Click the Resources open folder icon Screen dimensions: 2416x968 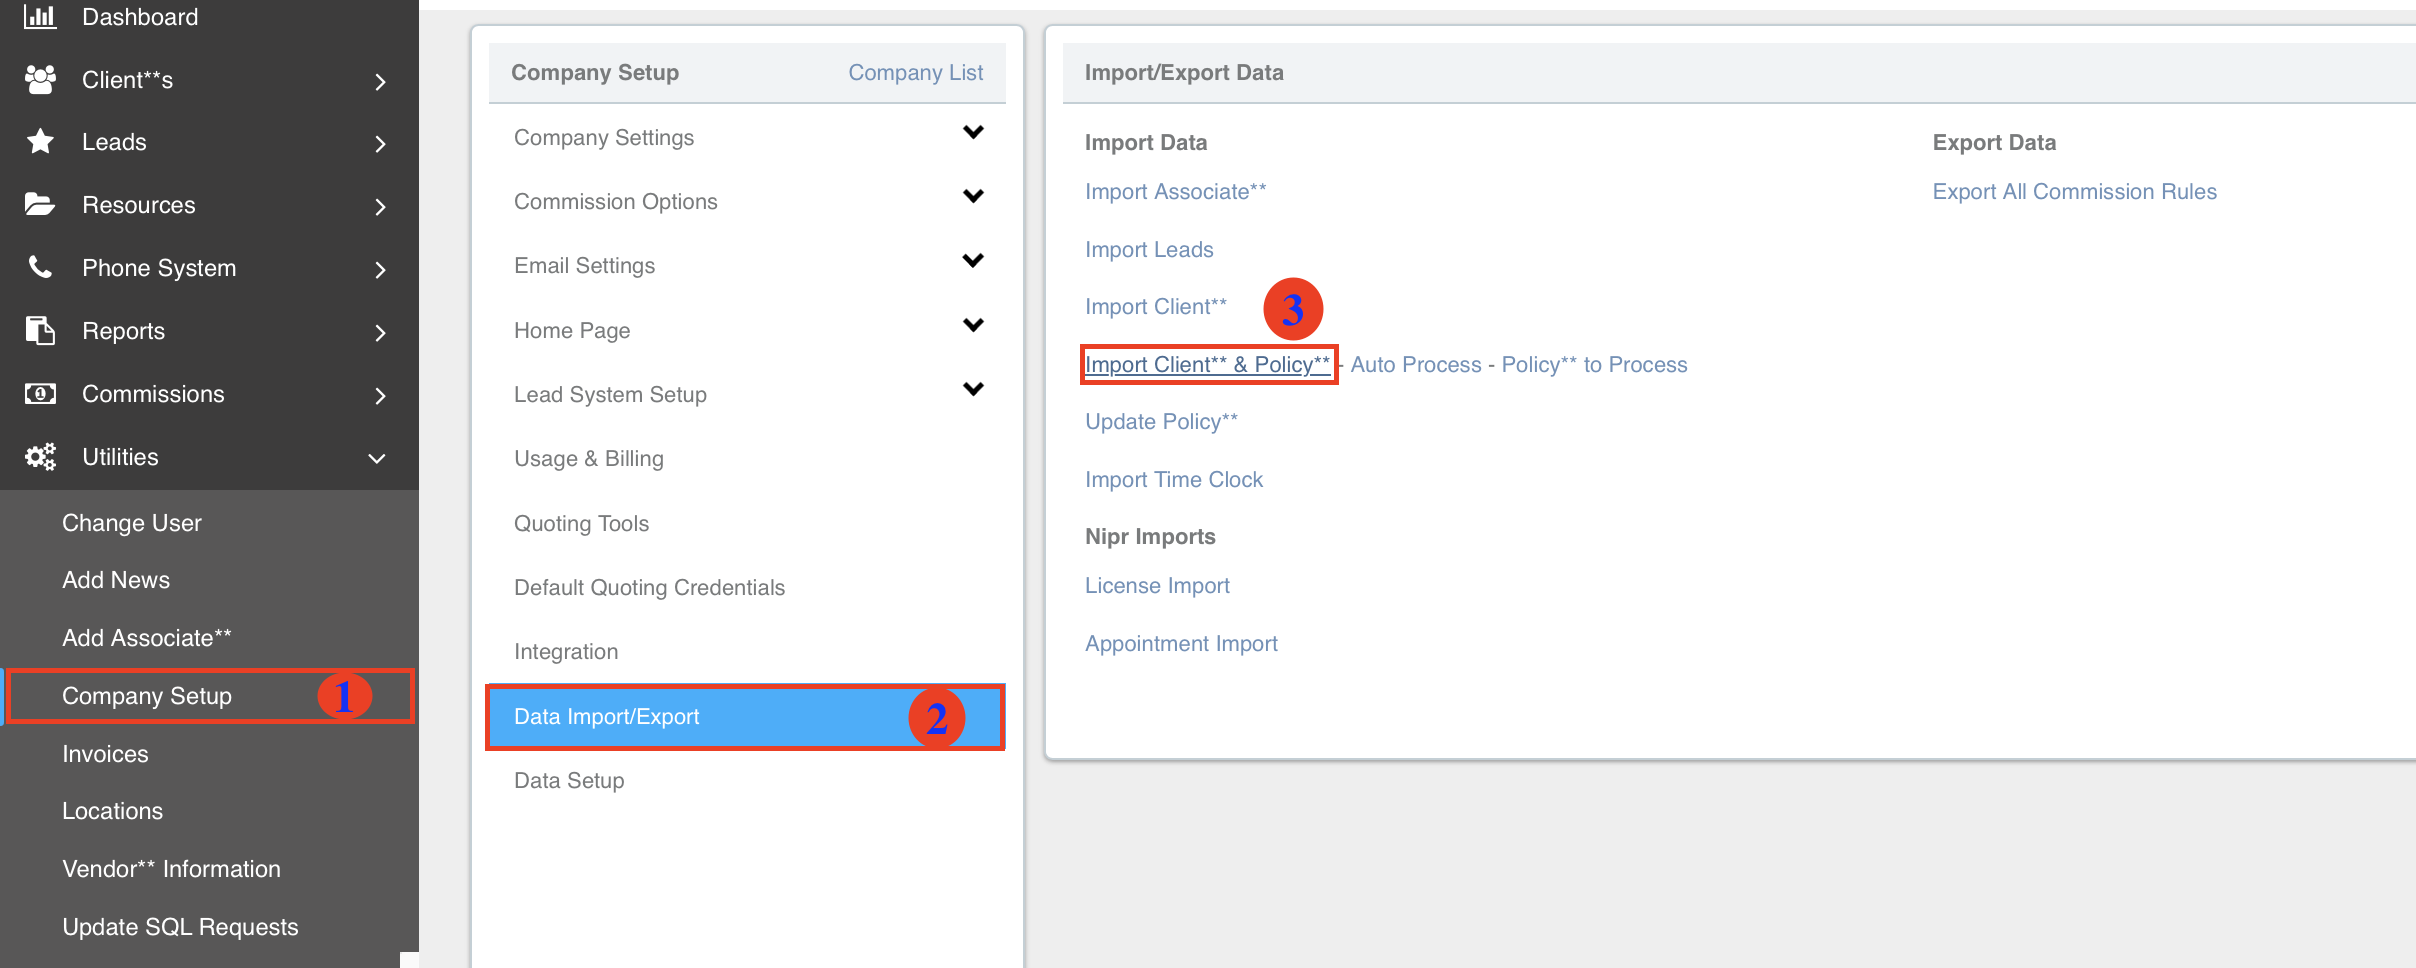coord(40,204)
